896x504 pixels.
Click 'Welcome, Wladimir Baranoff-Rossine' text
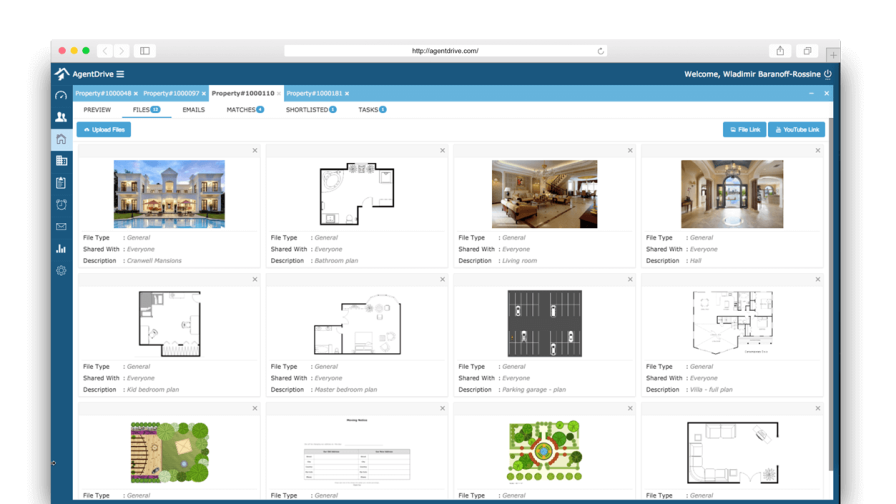pos(752,74)
